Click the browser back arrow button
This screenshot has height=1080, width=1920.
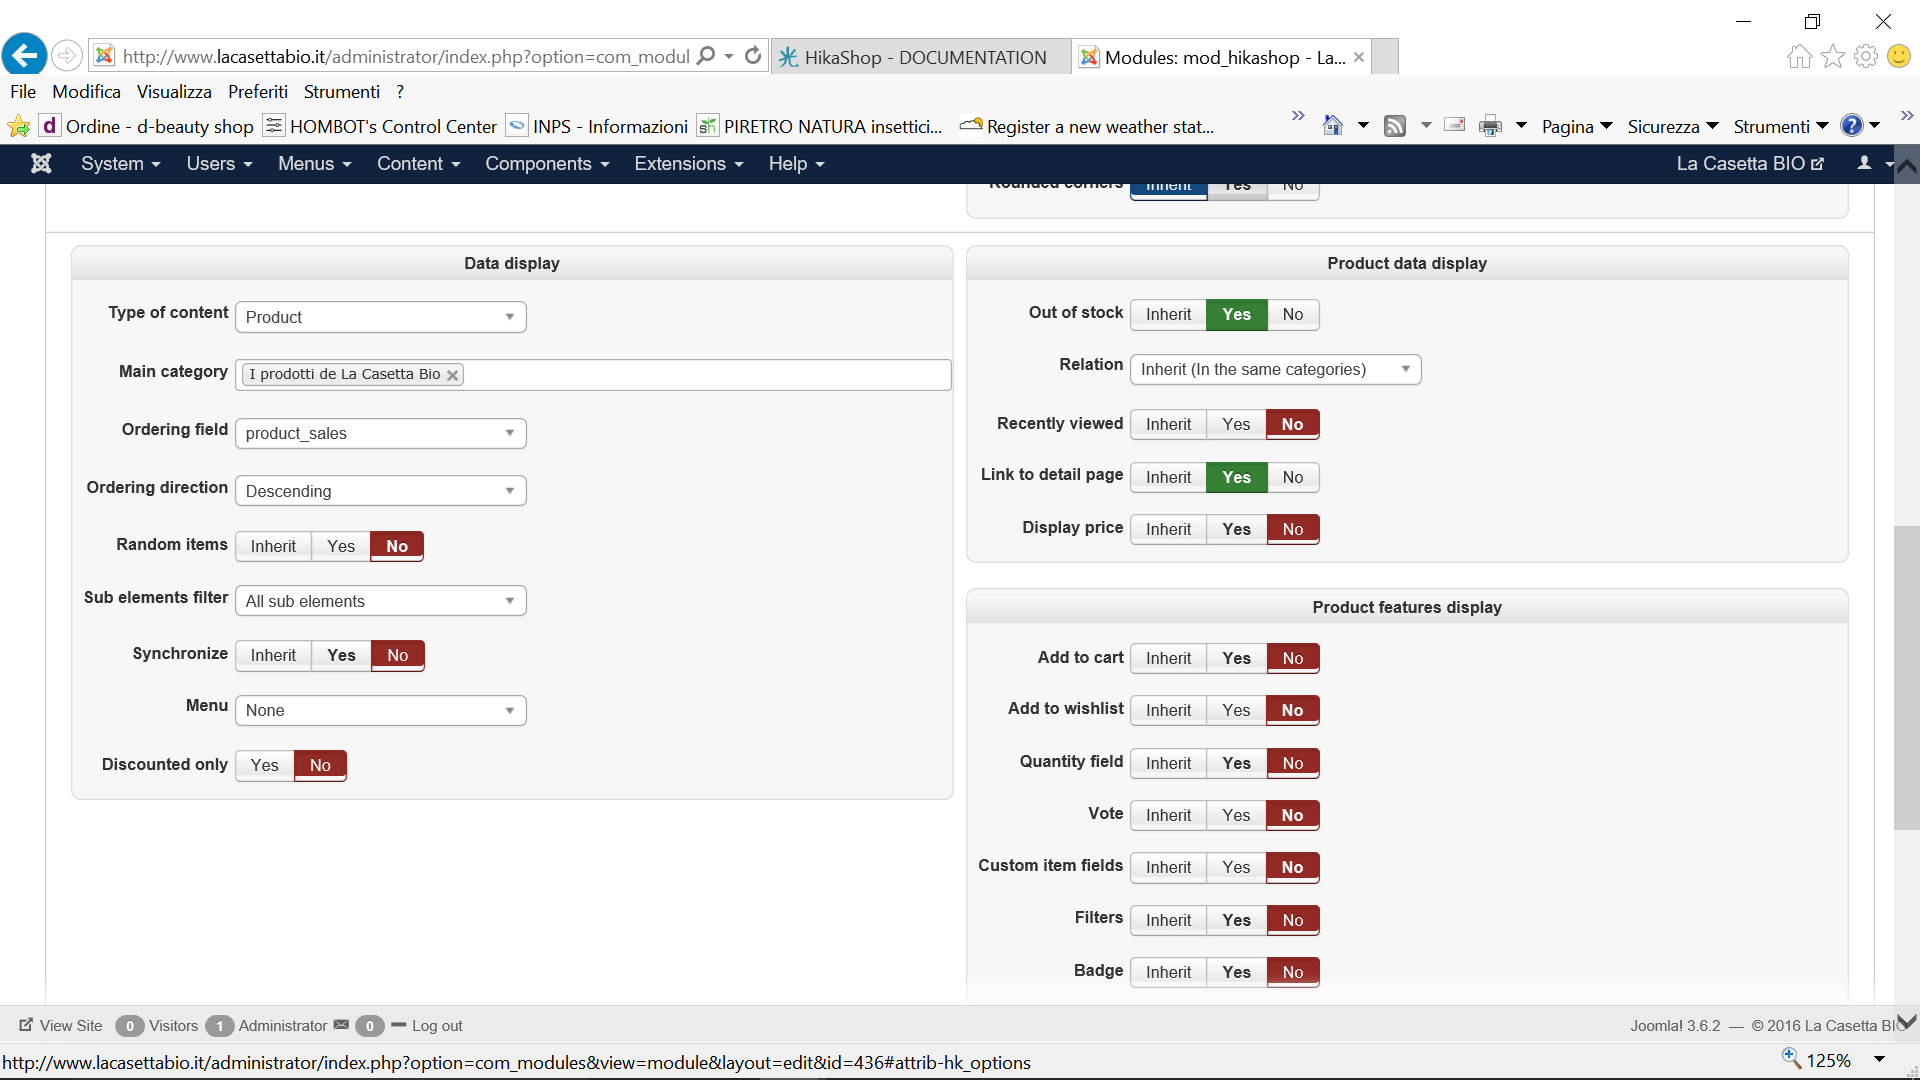[24, 55]
